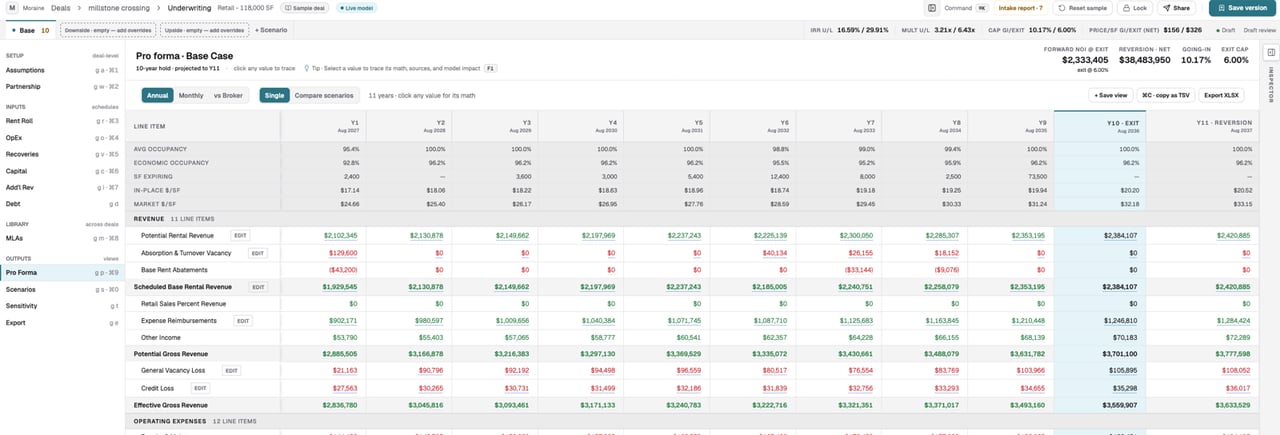
Task: Lock the model with Lock button
Action: 1134,7
